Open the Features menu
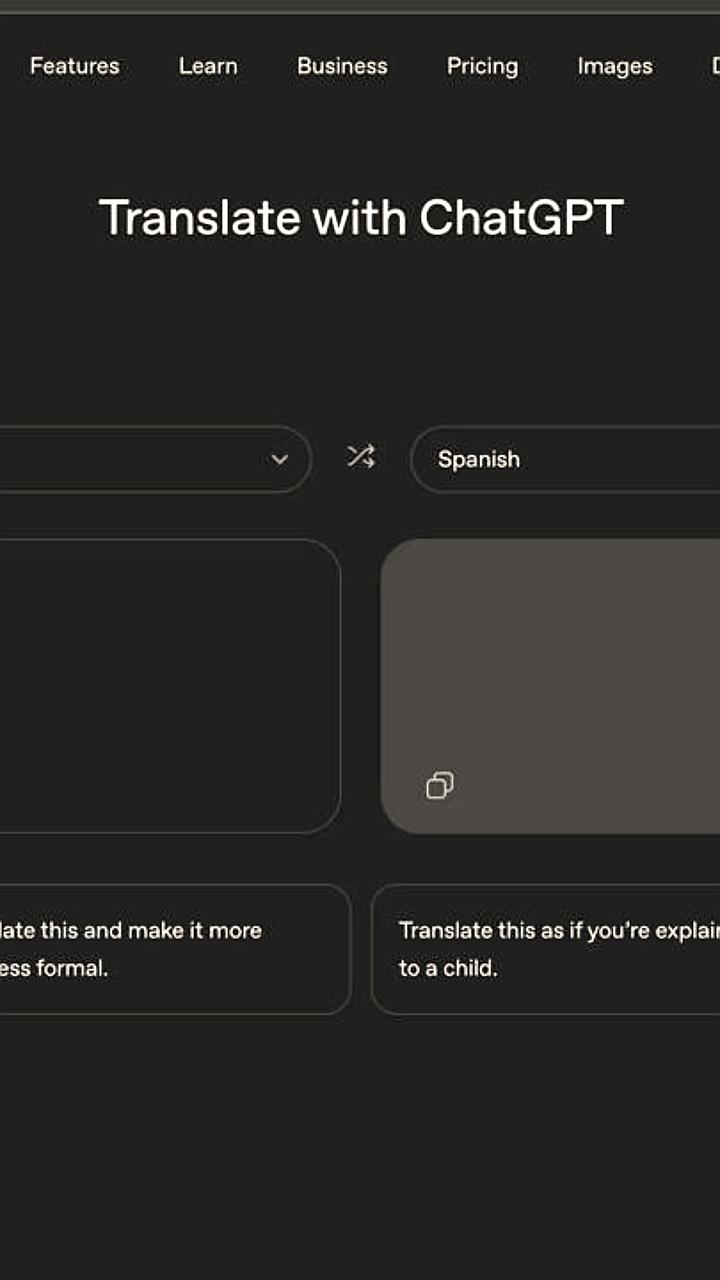Image resolution: width=720 pixels, height=1280 pixels. coord(75,66)
